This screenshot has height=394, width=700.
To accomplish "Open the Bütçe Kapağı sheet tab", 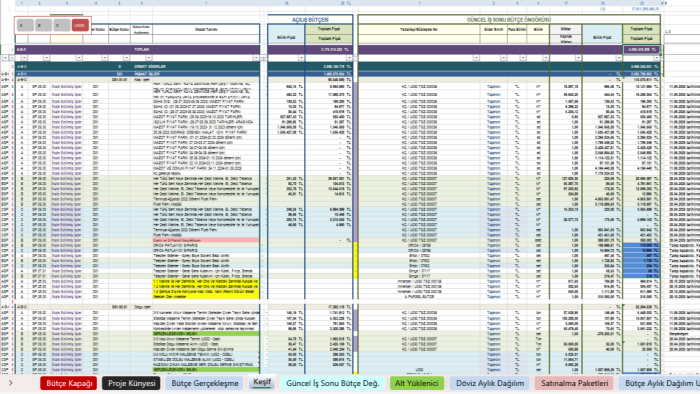I will [x=69, y=383].
